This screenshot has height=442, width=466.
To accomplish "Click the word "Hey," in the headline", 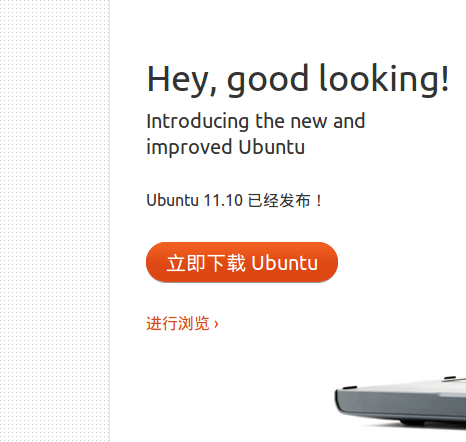I will click(x=182, y=80).
